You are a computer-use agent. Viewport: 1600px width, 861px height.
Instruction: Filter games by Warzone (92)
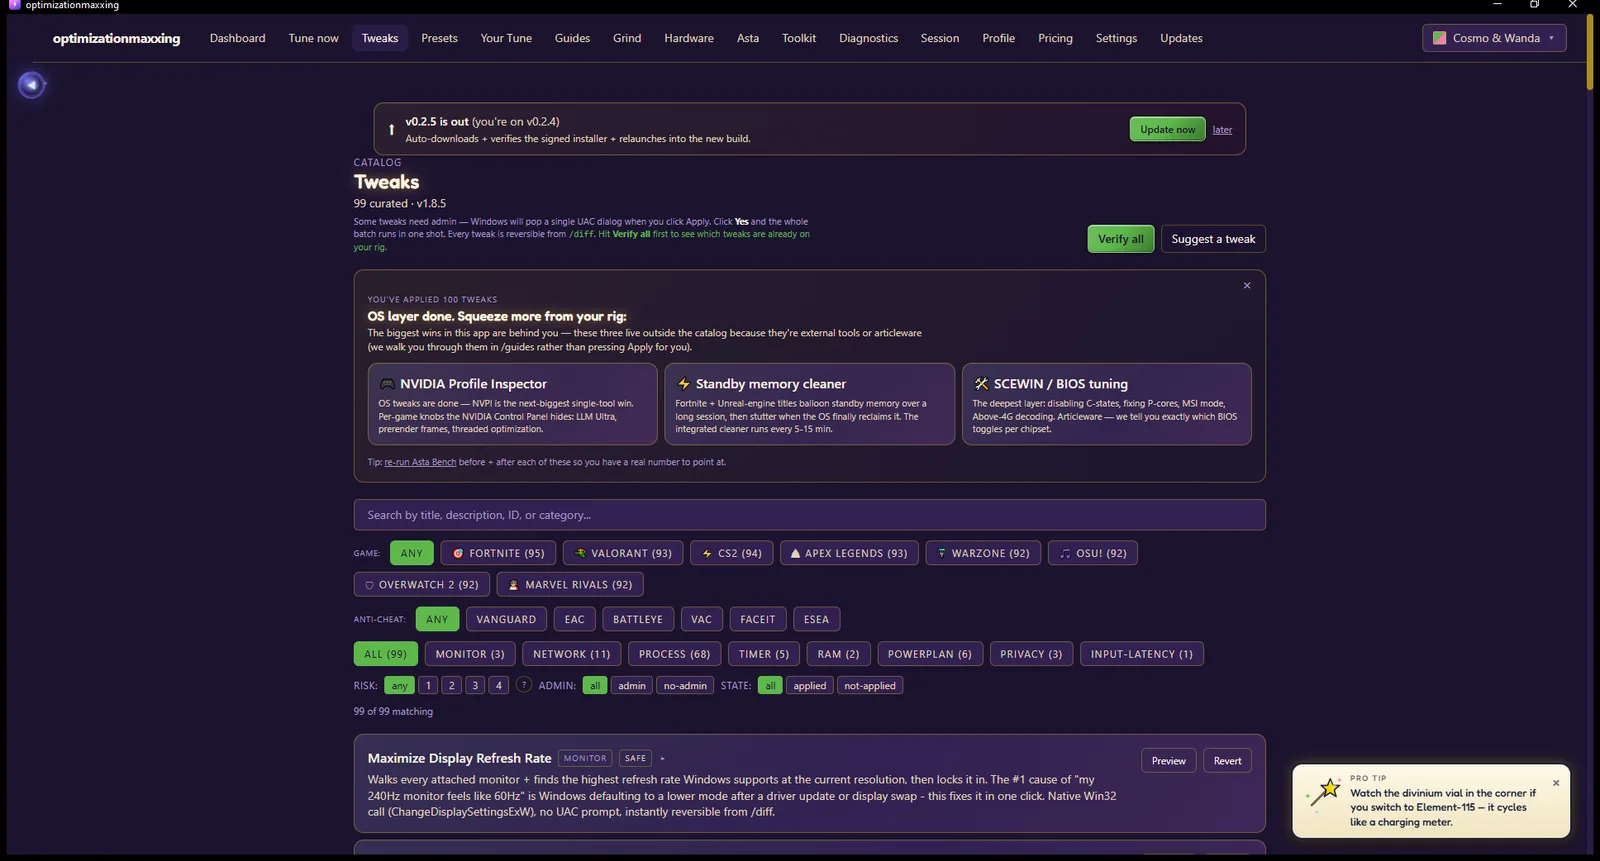point(983,553)
